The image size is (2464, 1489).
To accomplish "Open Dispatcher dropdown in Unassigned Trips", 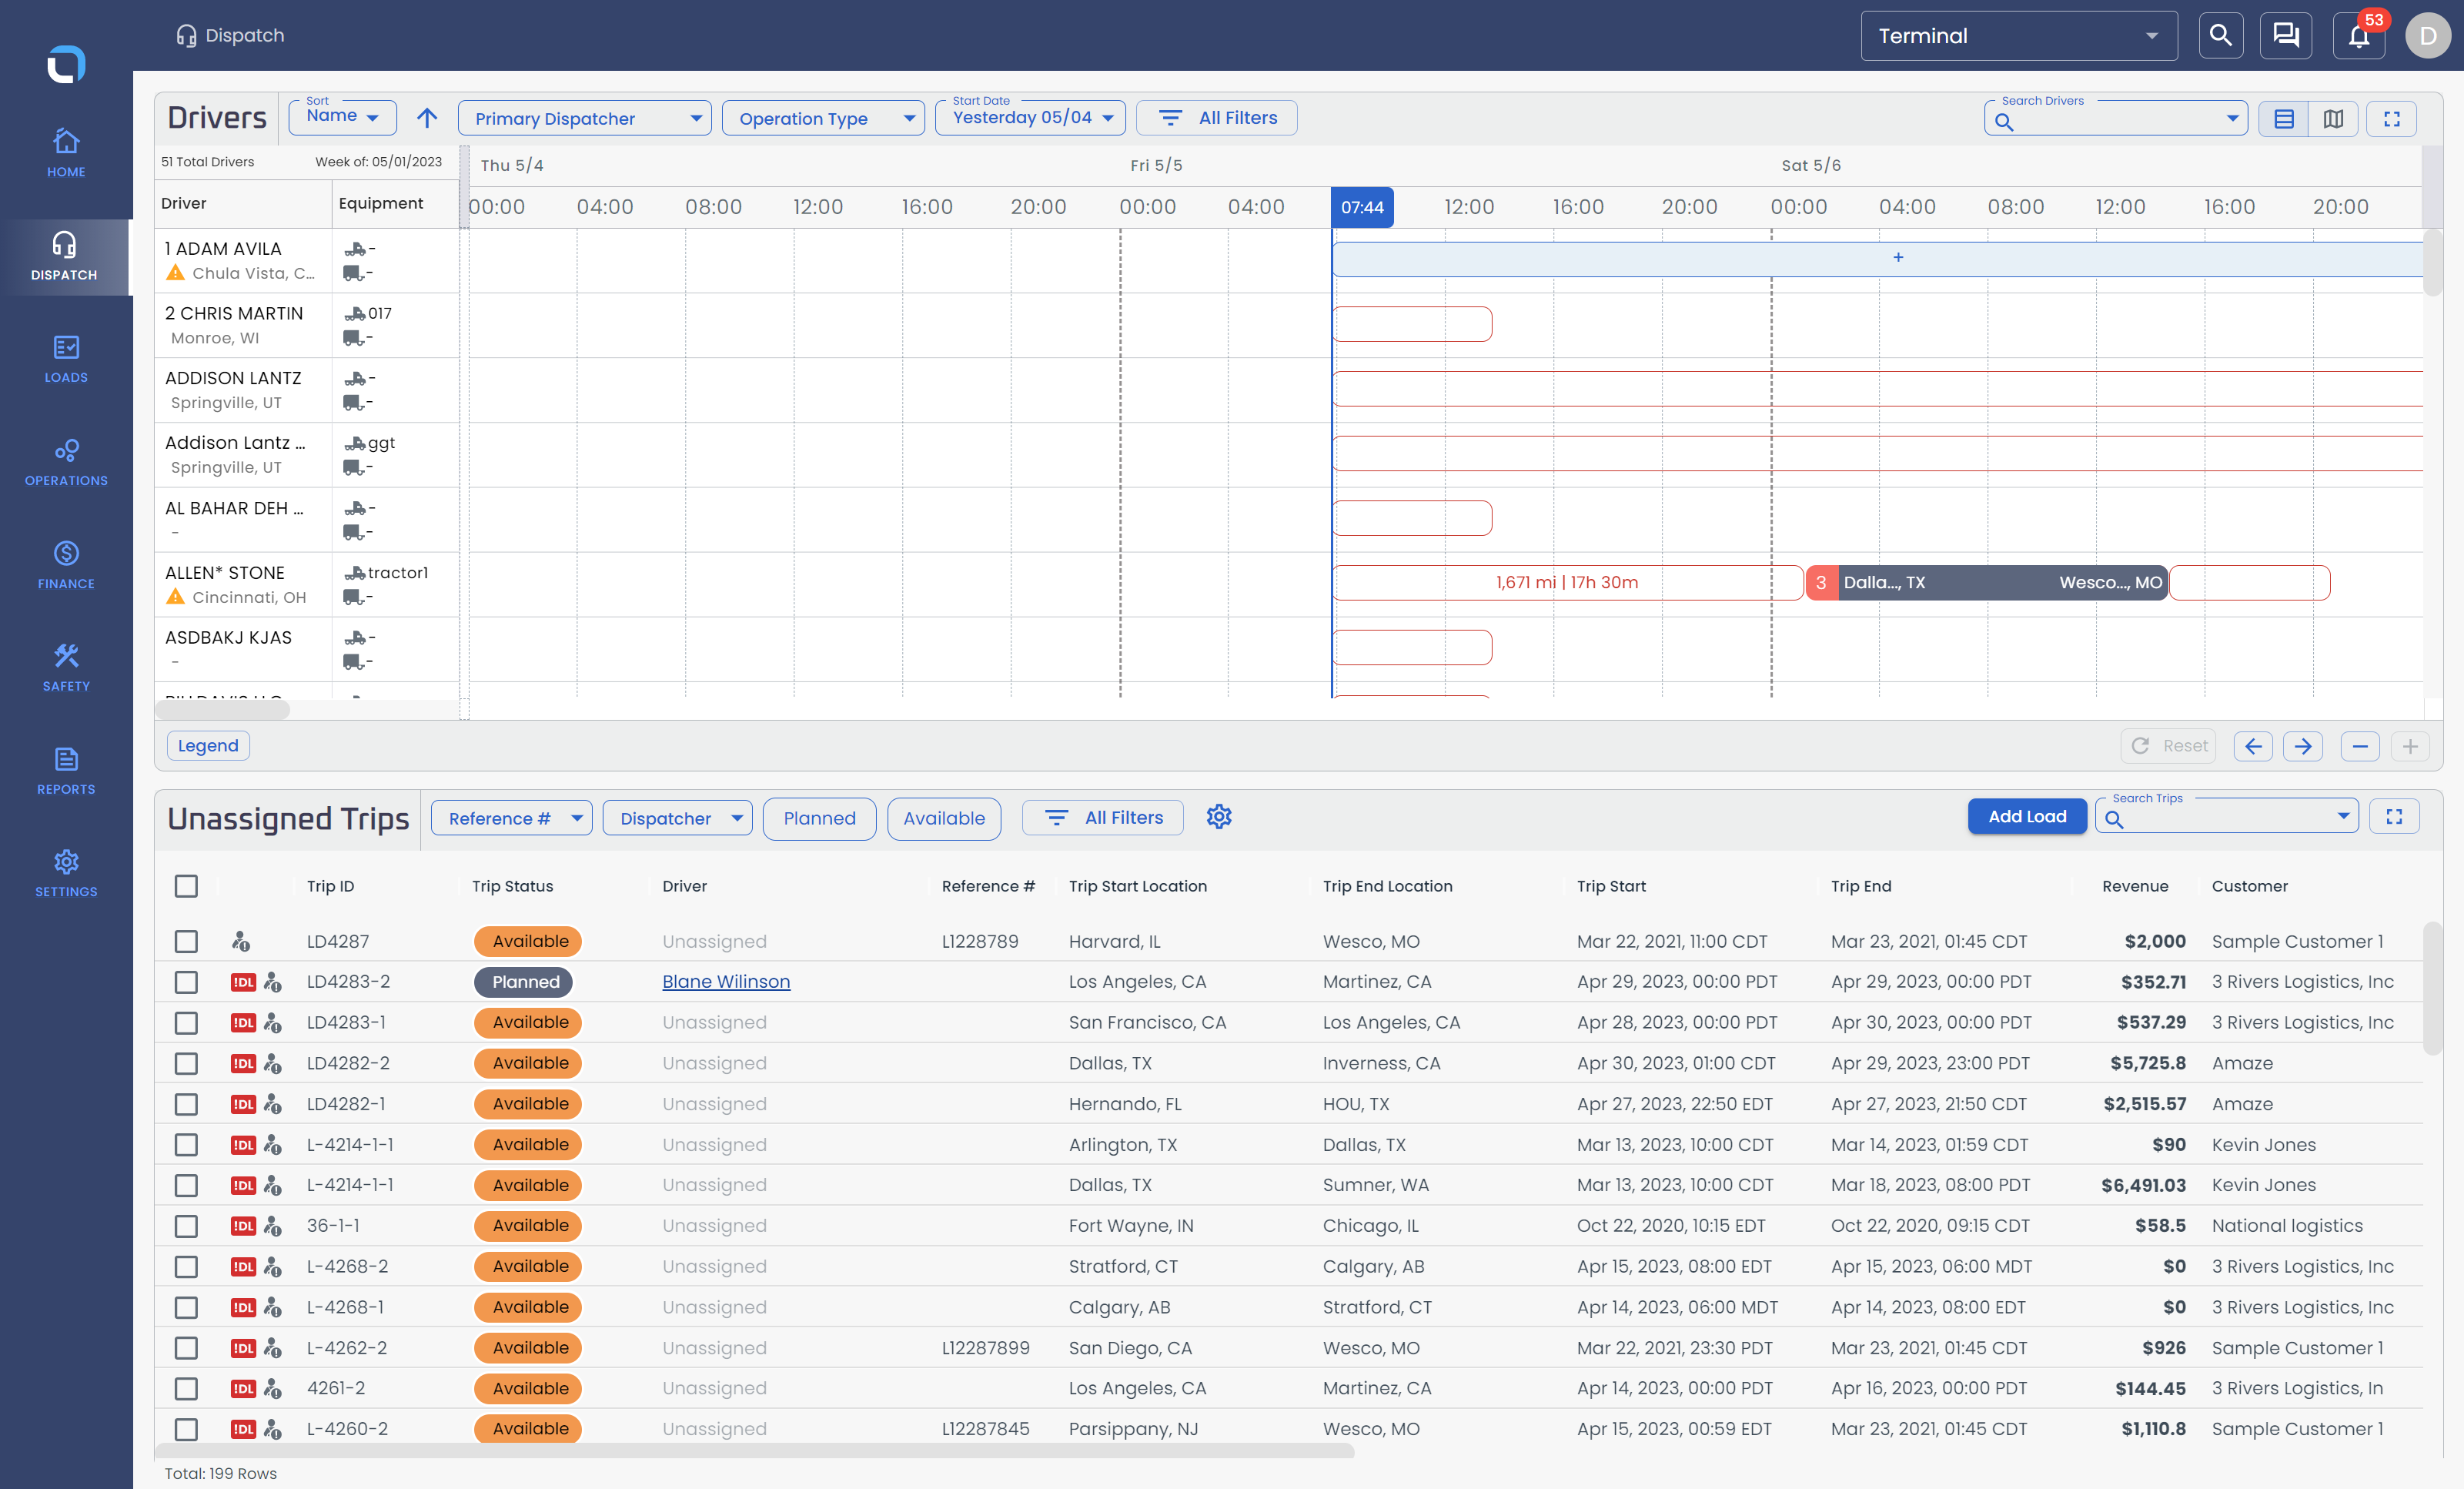I will tap(677, 818).
